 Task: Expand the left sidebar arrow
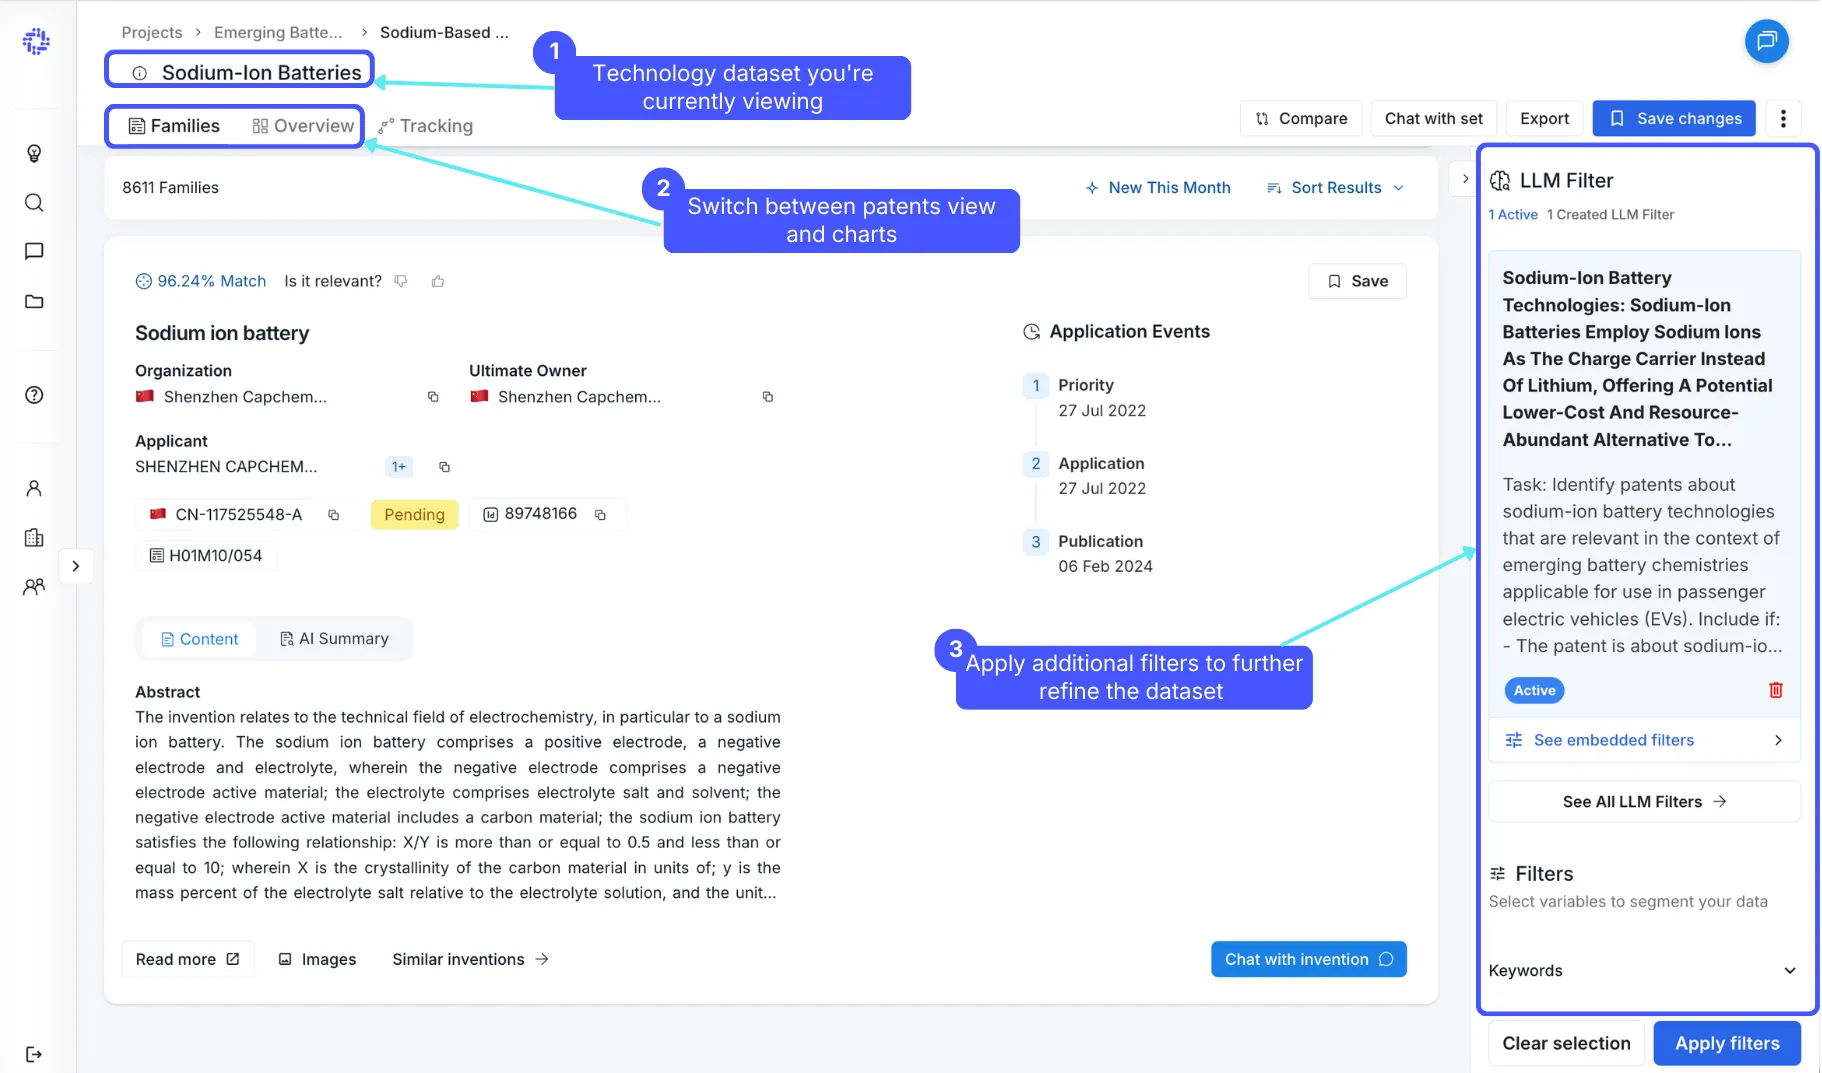click(x=76, y=566)
